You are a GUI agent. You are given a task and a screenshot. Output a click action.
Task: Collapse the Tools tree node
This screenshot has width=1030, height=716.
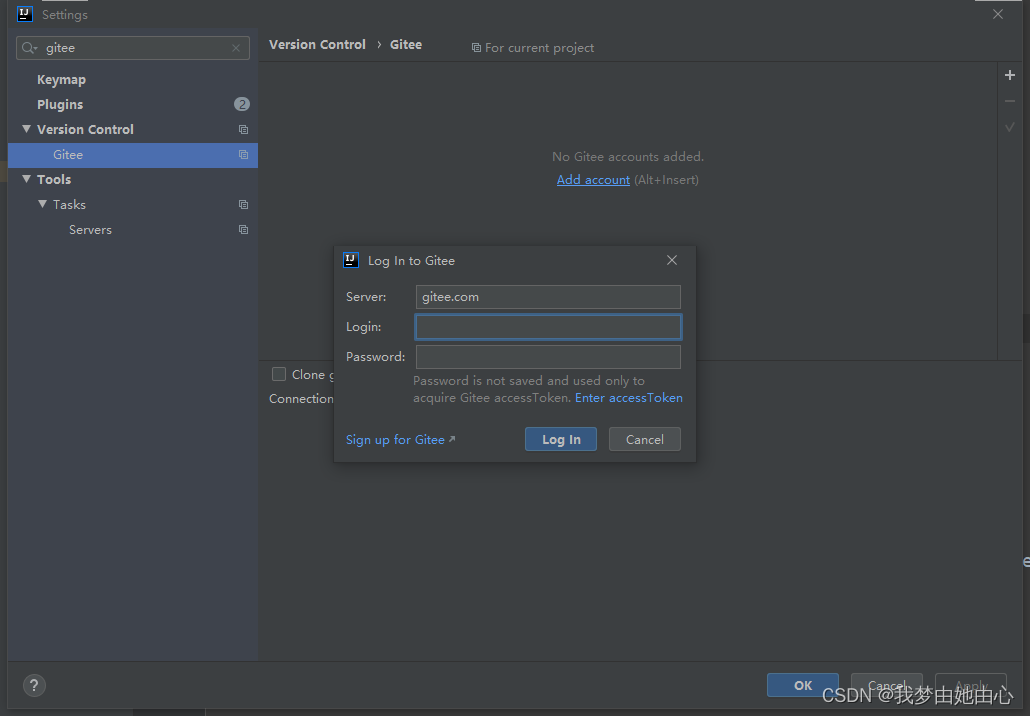pyautogui.click(x=26, y=179)
